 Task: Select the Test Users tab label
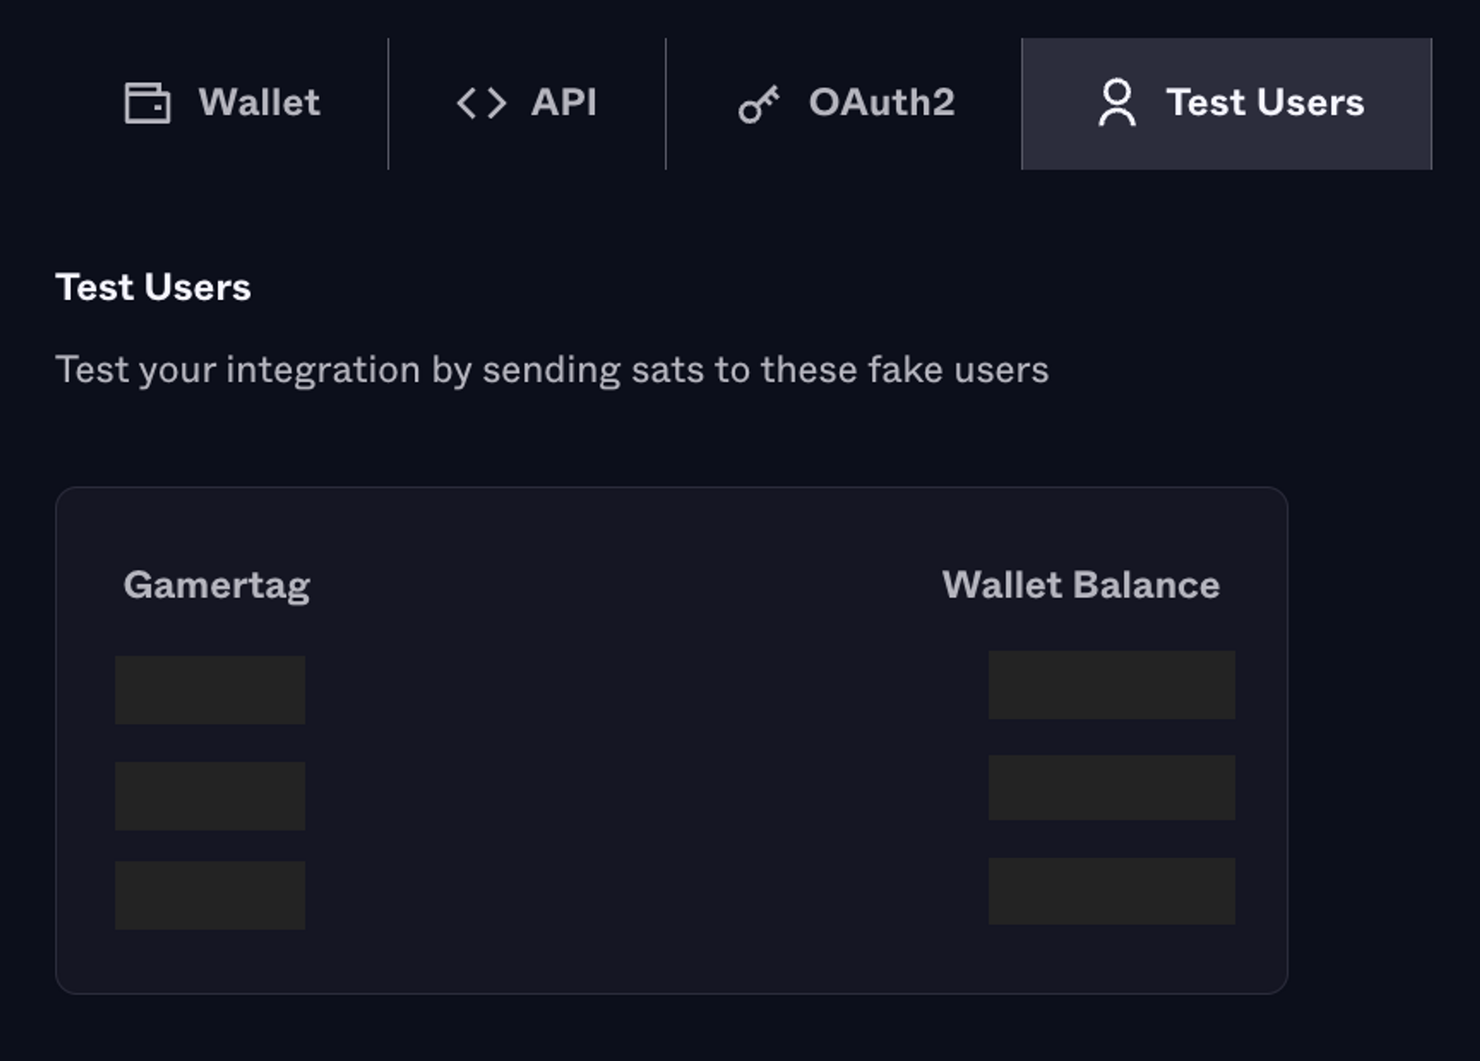click(x=1265, y=102)
